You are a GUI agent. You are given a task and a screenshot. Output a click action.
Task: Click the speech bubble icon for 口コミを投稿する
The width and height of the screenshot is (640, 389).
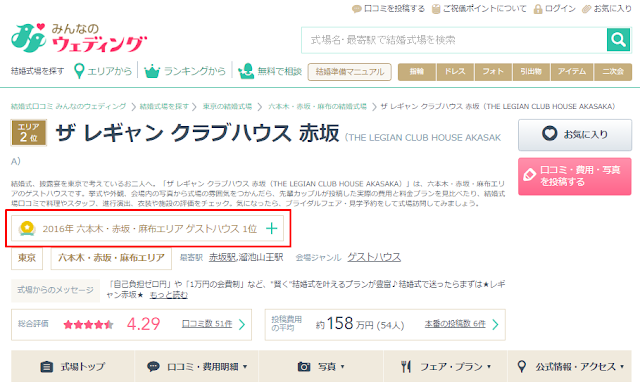357,9
